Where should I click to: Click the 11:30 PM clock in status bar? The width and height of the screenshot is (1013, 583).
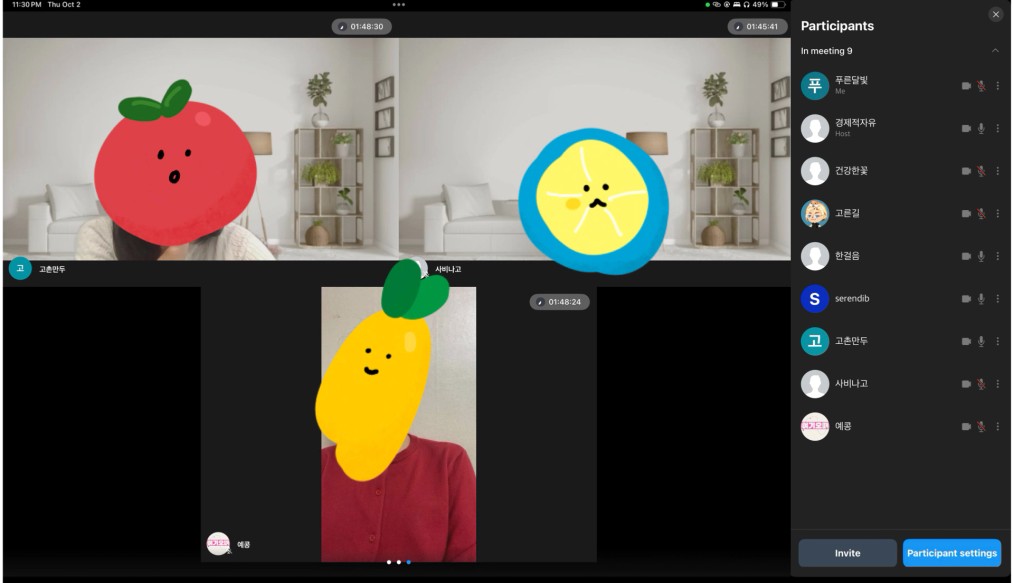[x=26, y=5]
